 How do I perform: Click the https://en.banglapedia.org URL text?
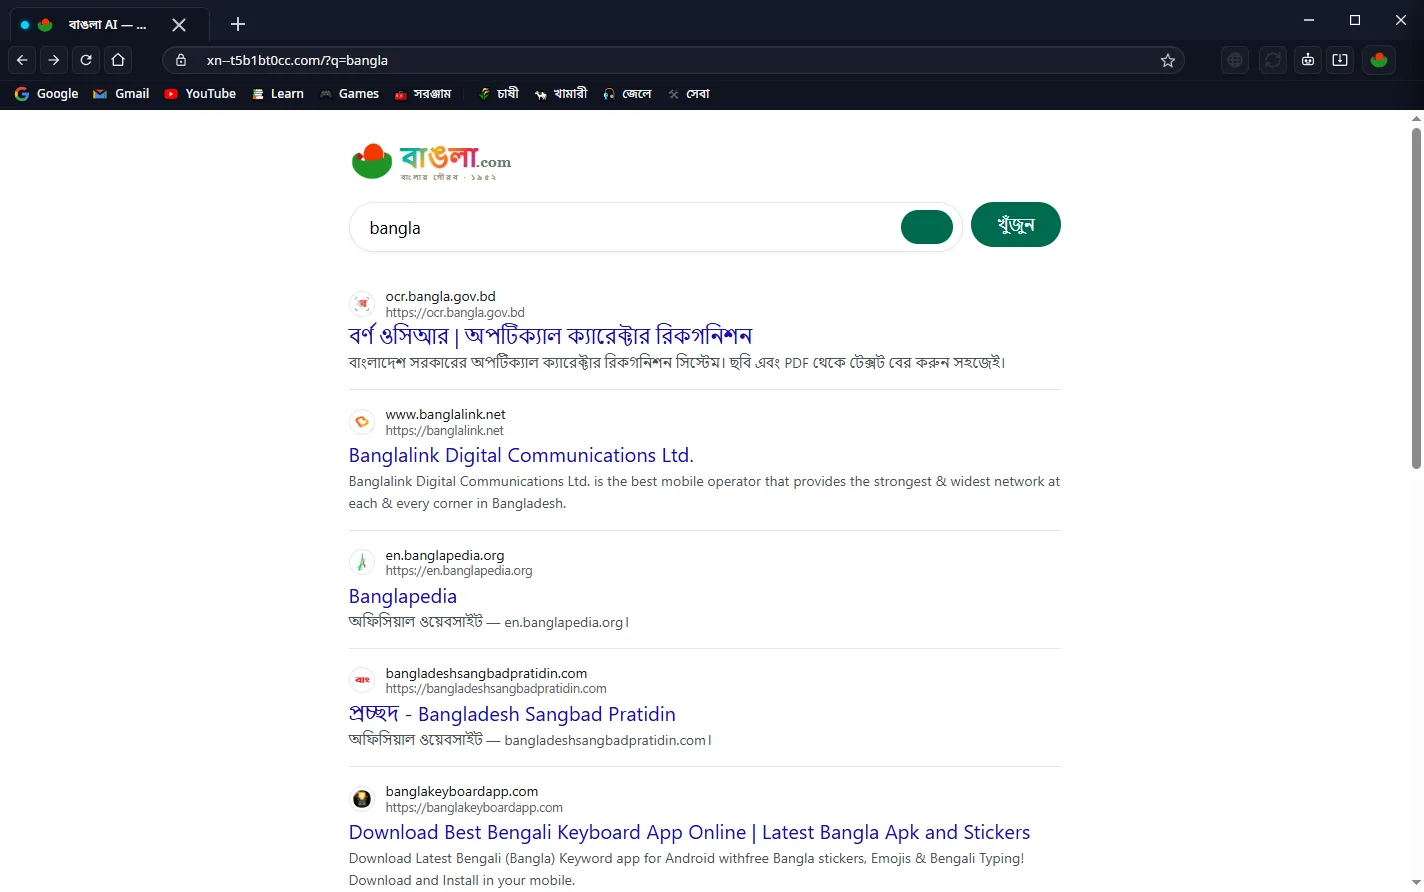click(459, 571)
